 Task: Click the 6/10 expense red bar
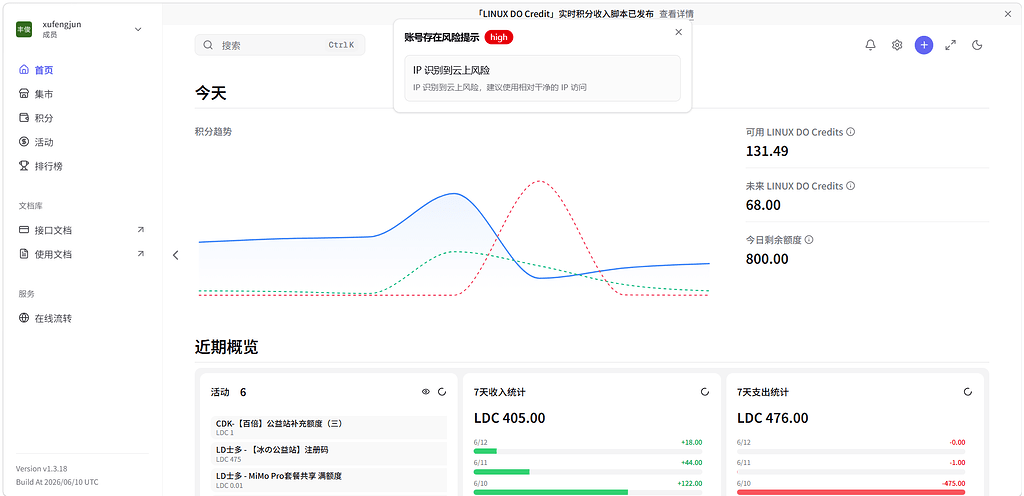click(851, 492)
